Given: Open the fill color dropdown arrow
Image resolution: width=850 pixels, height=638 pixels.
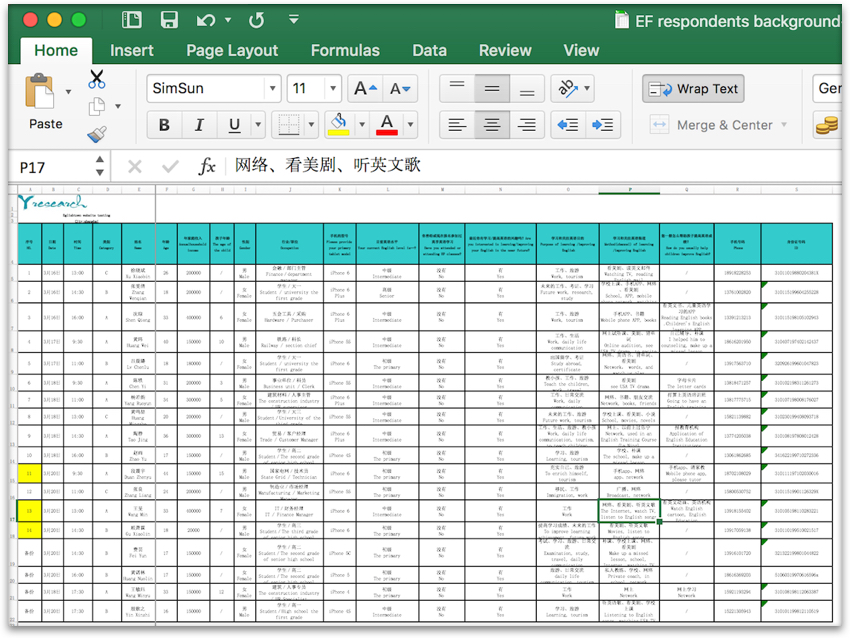Looking at the screenshot, I should (362, 125).
